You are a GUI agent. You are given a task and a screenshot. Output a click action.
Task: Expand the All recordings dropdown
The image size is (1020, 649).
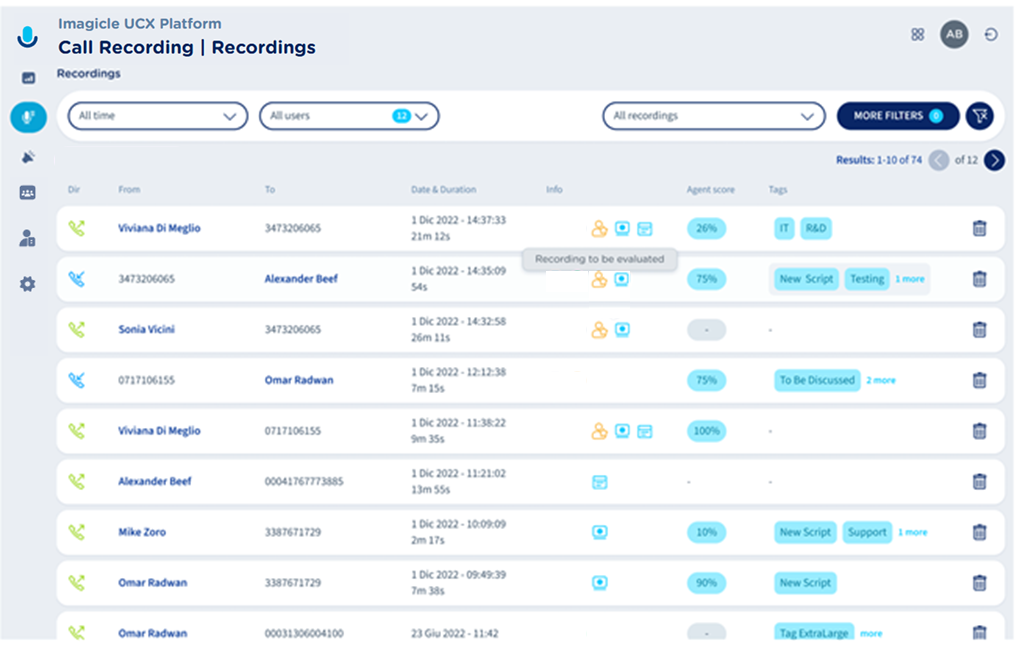pos(713,116)
